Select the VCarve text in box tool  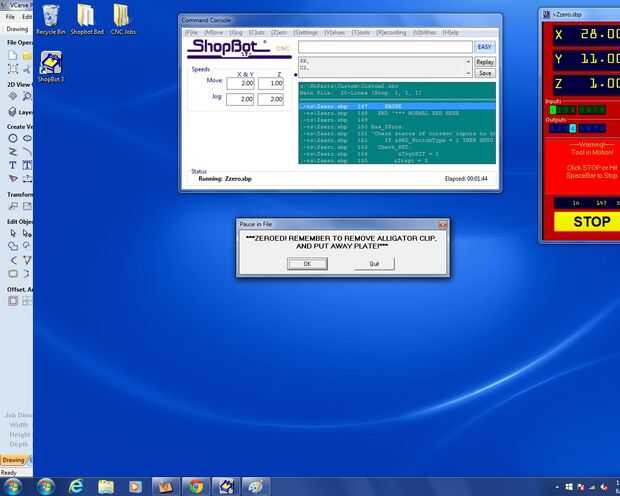[x=27, y=165]
